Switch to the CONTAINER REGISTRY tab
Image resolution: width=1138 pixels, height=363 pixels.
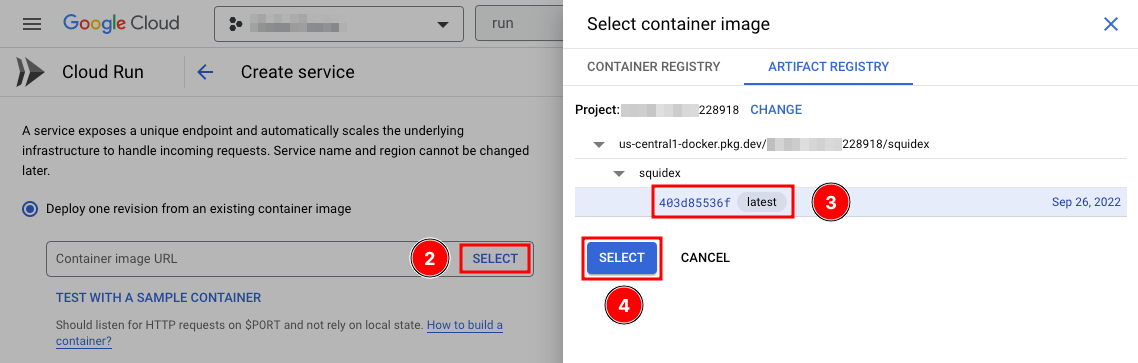653,67
